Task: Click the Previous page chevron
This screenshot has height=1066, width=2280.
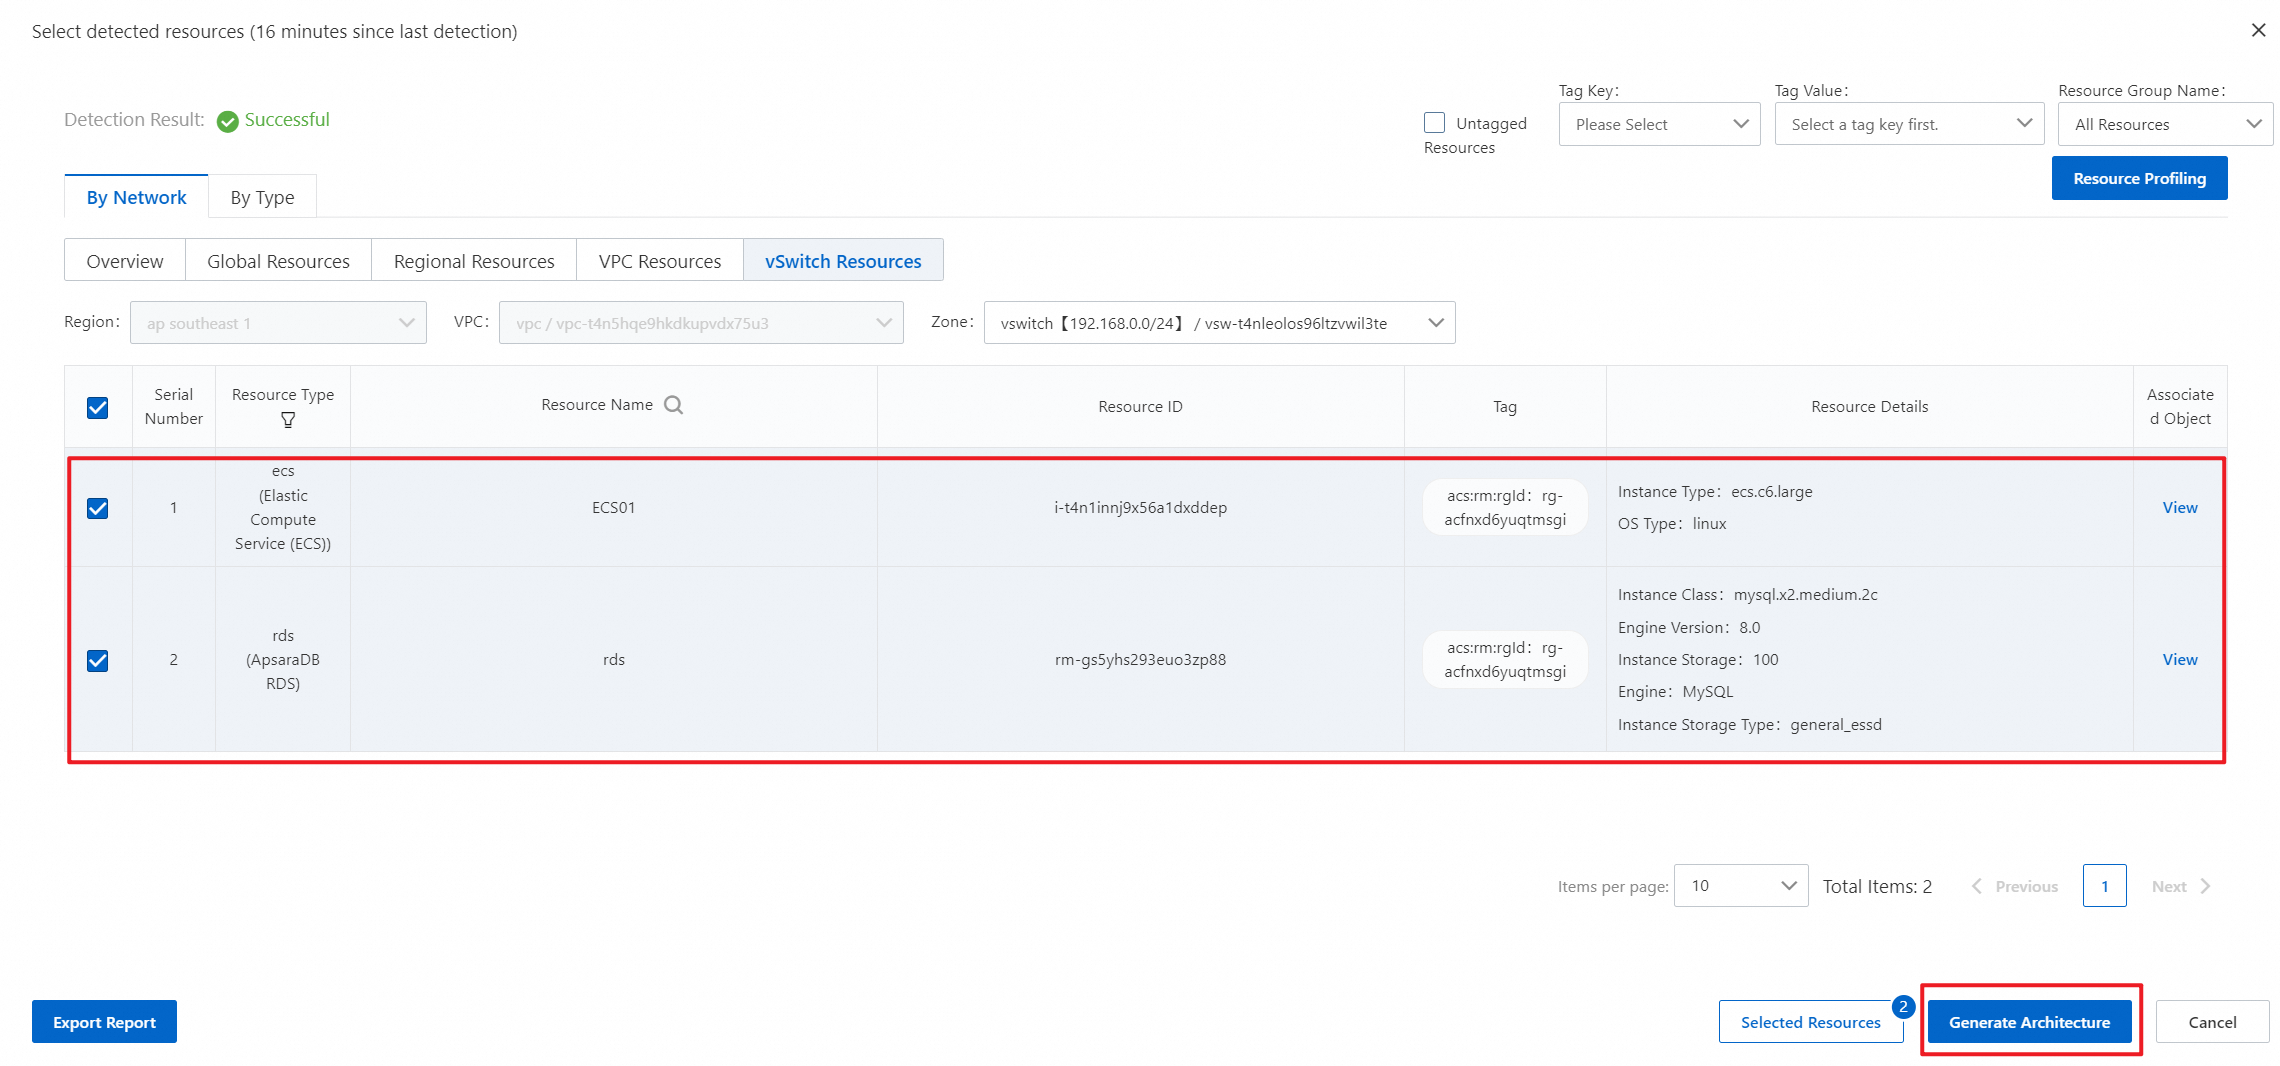Action: (1976, 886)
